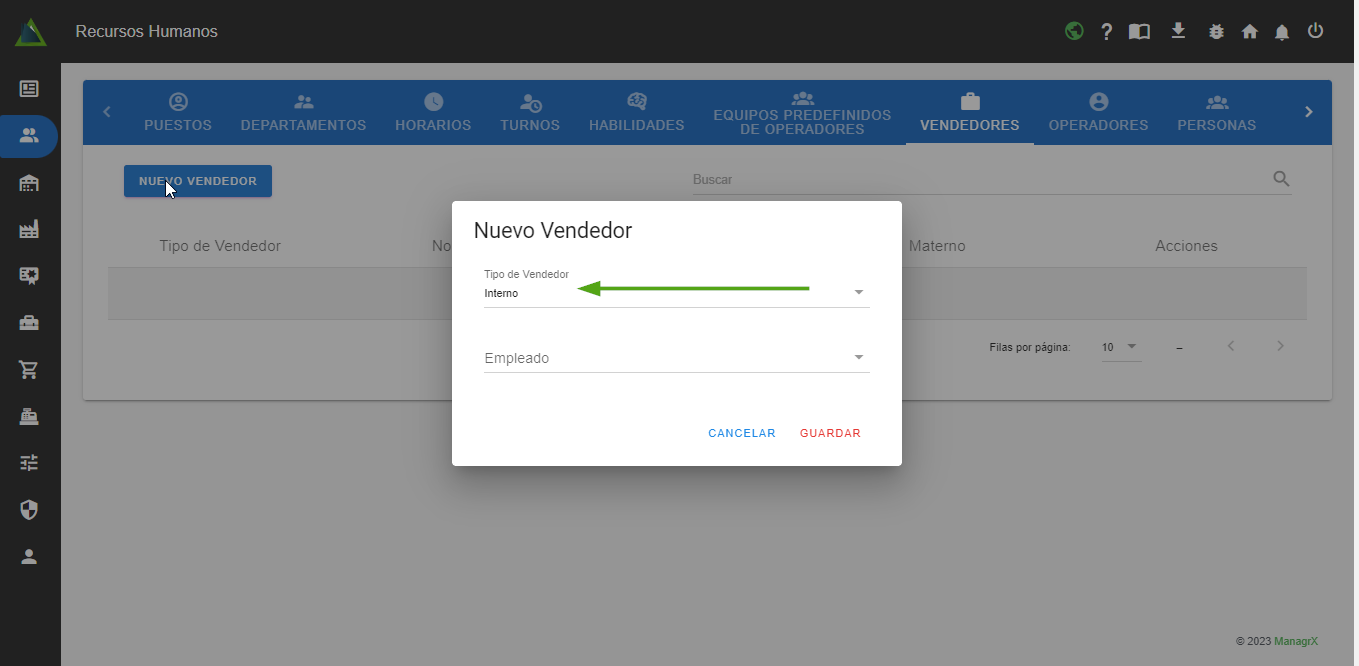Open the help question mark icon
Viewport: 1359px width, 666px height.
coord(1106,32)
